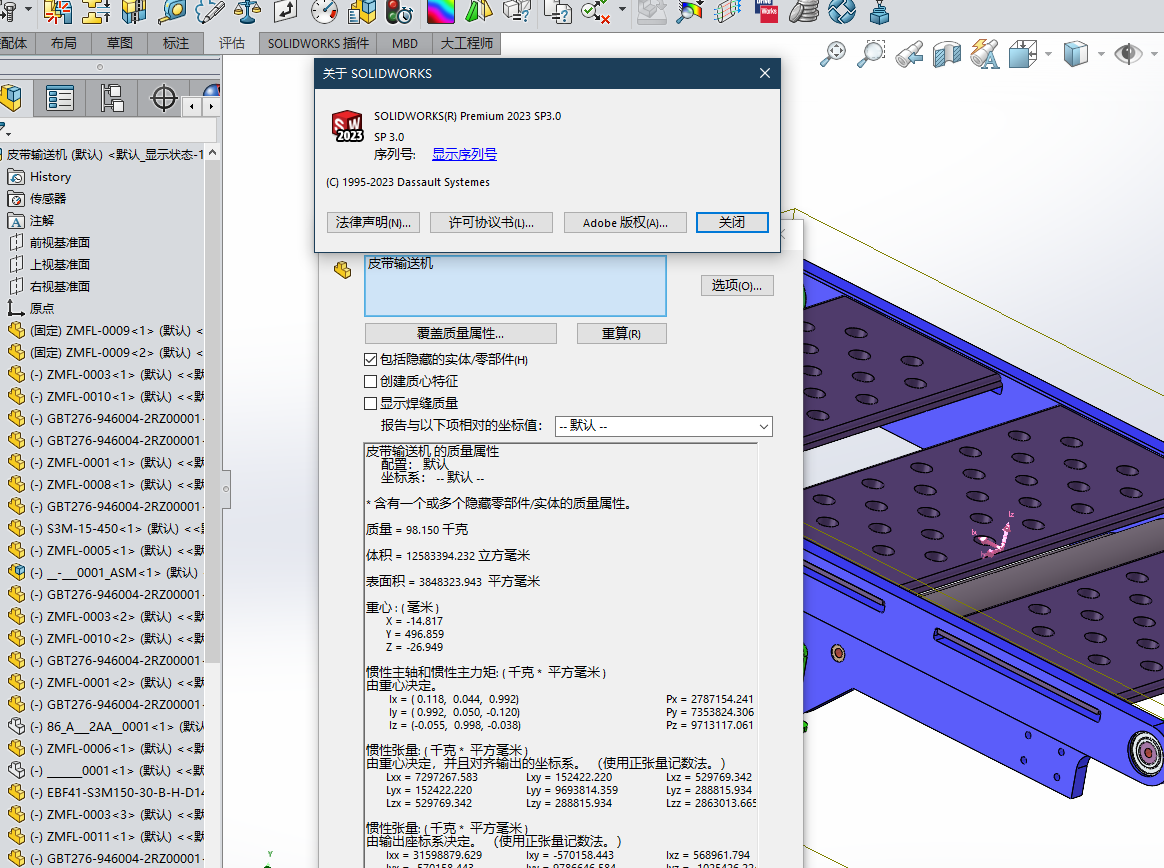Viewport: 1164px width, 868px height.
Task: Return to Previous View
Action: tap(909, 53)
